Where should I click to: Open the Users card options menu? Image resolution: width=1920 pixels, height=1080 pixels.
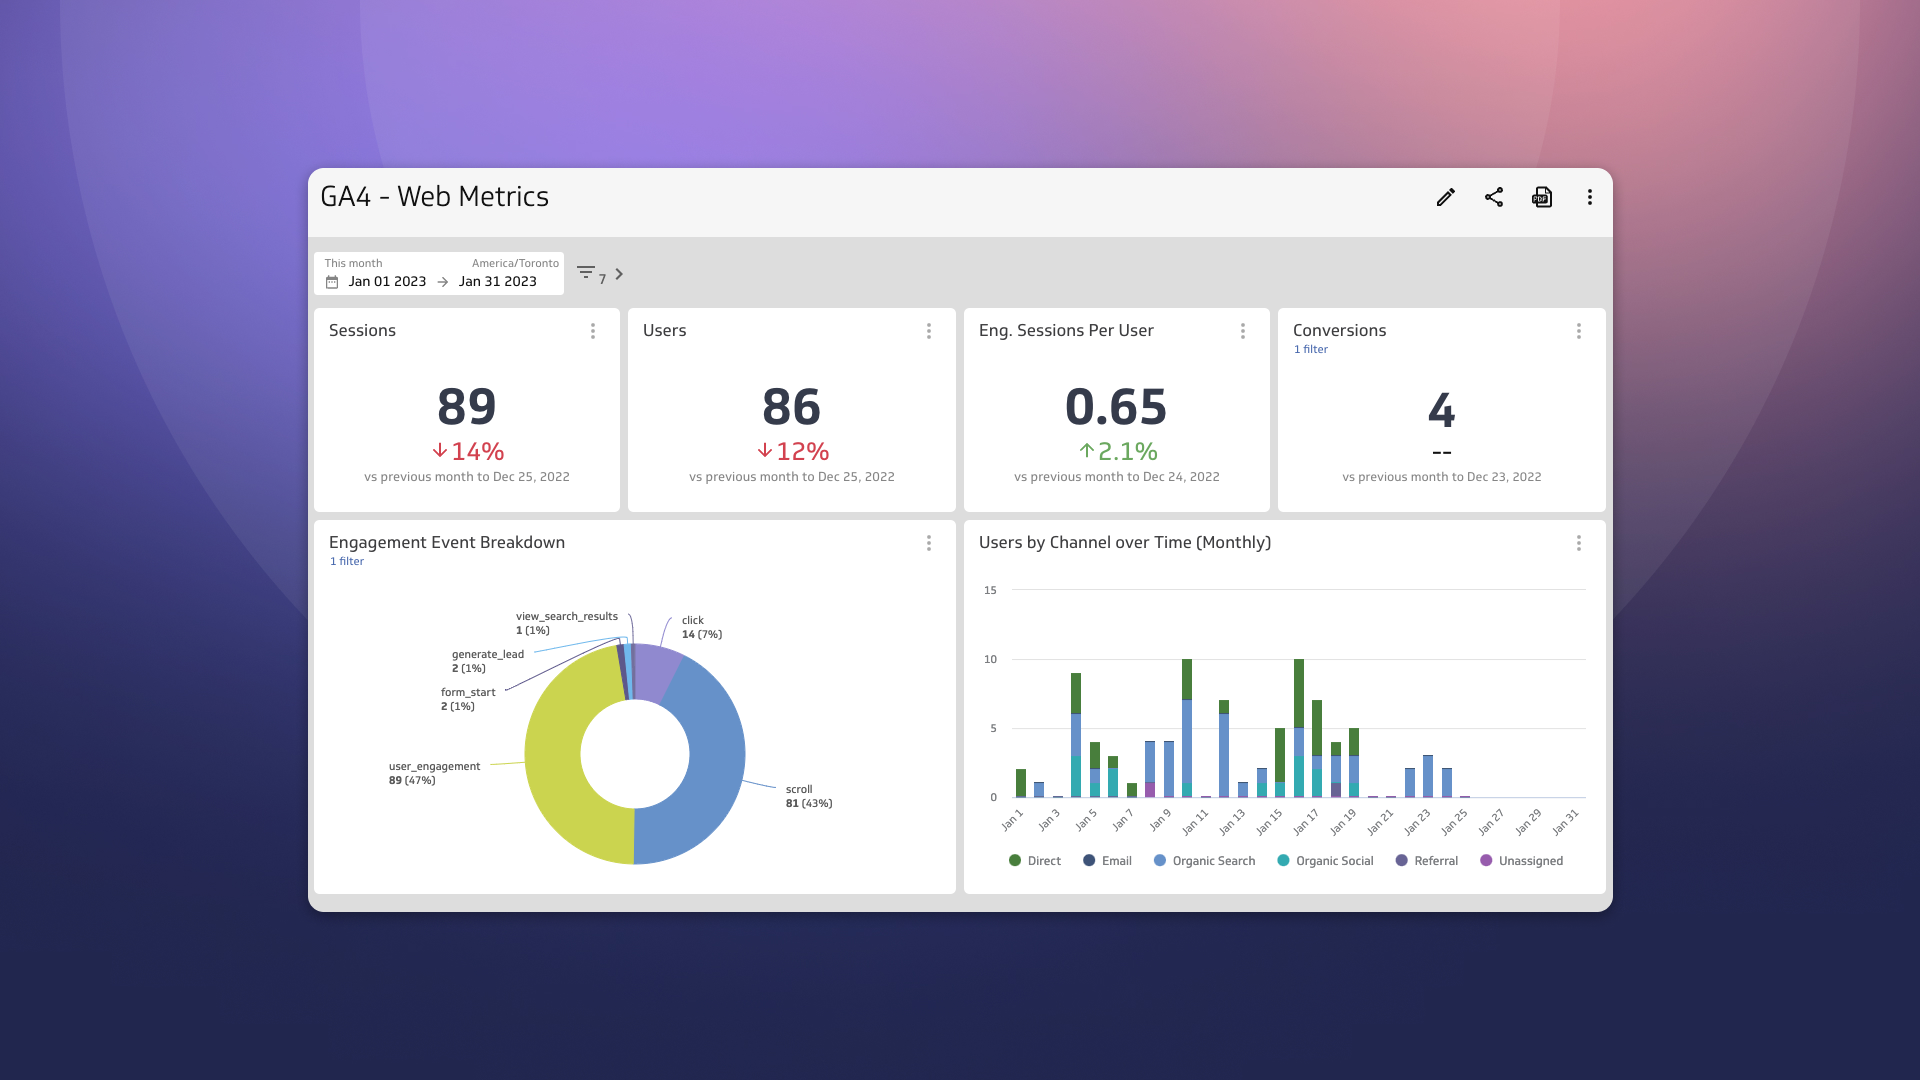[x=929, y=331]
